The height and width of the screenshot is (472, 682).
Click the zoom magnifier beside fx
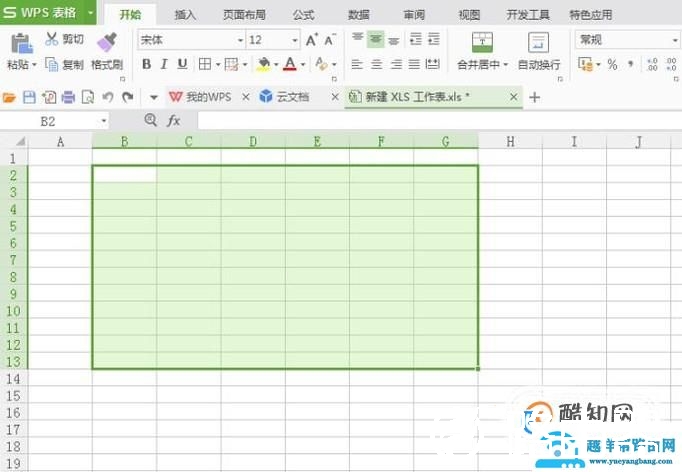[150, 120]
